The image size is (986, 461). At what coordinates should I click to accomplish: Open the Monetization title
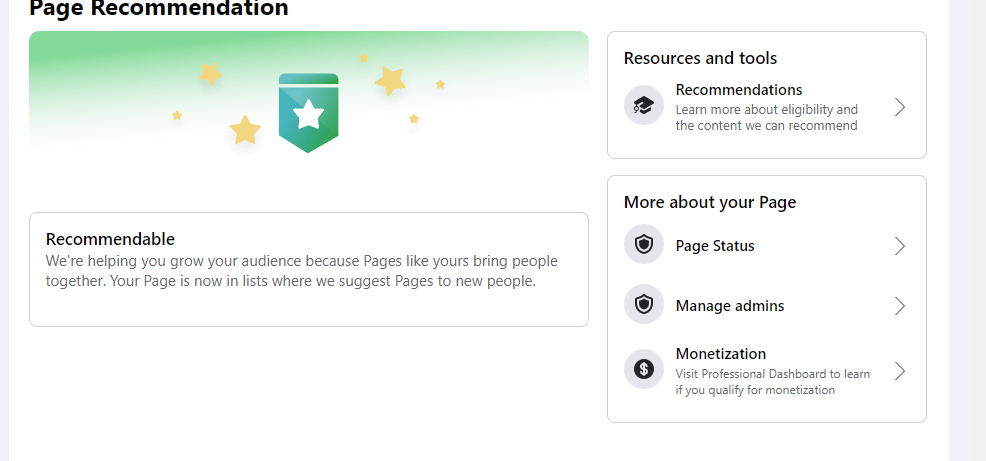pyautogui.click(x=720, y=354)
